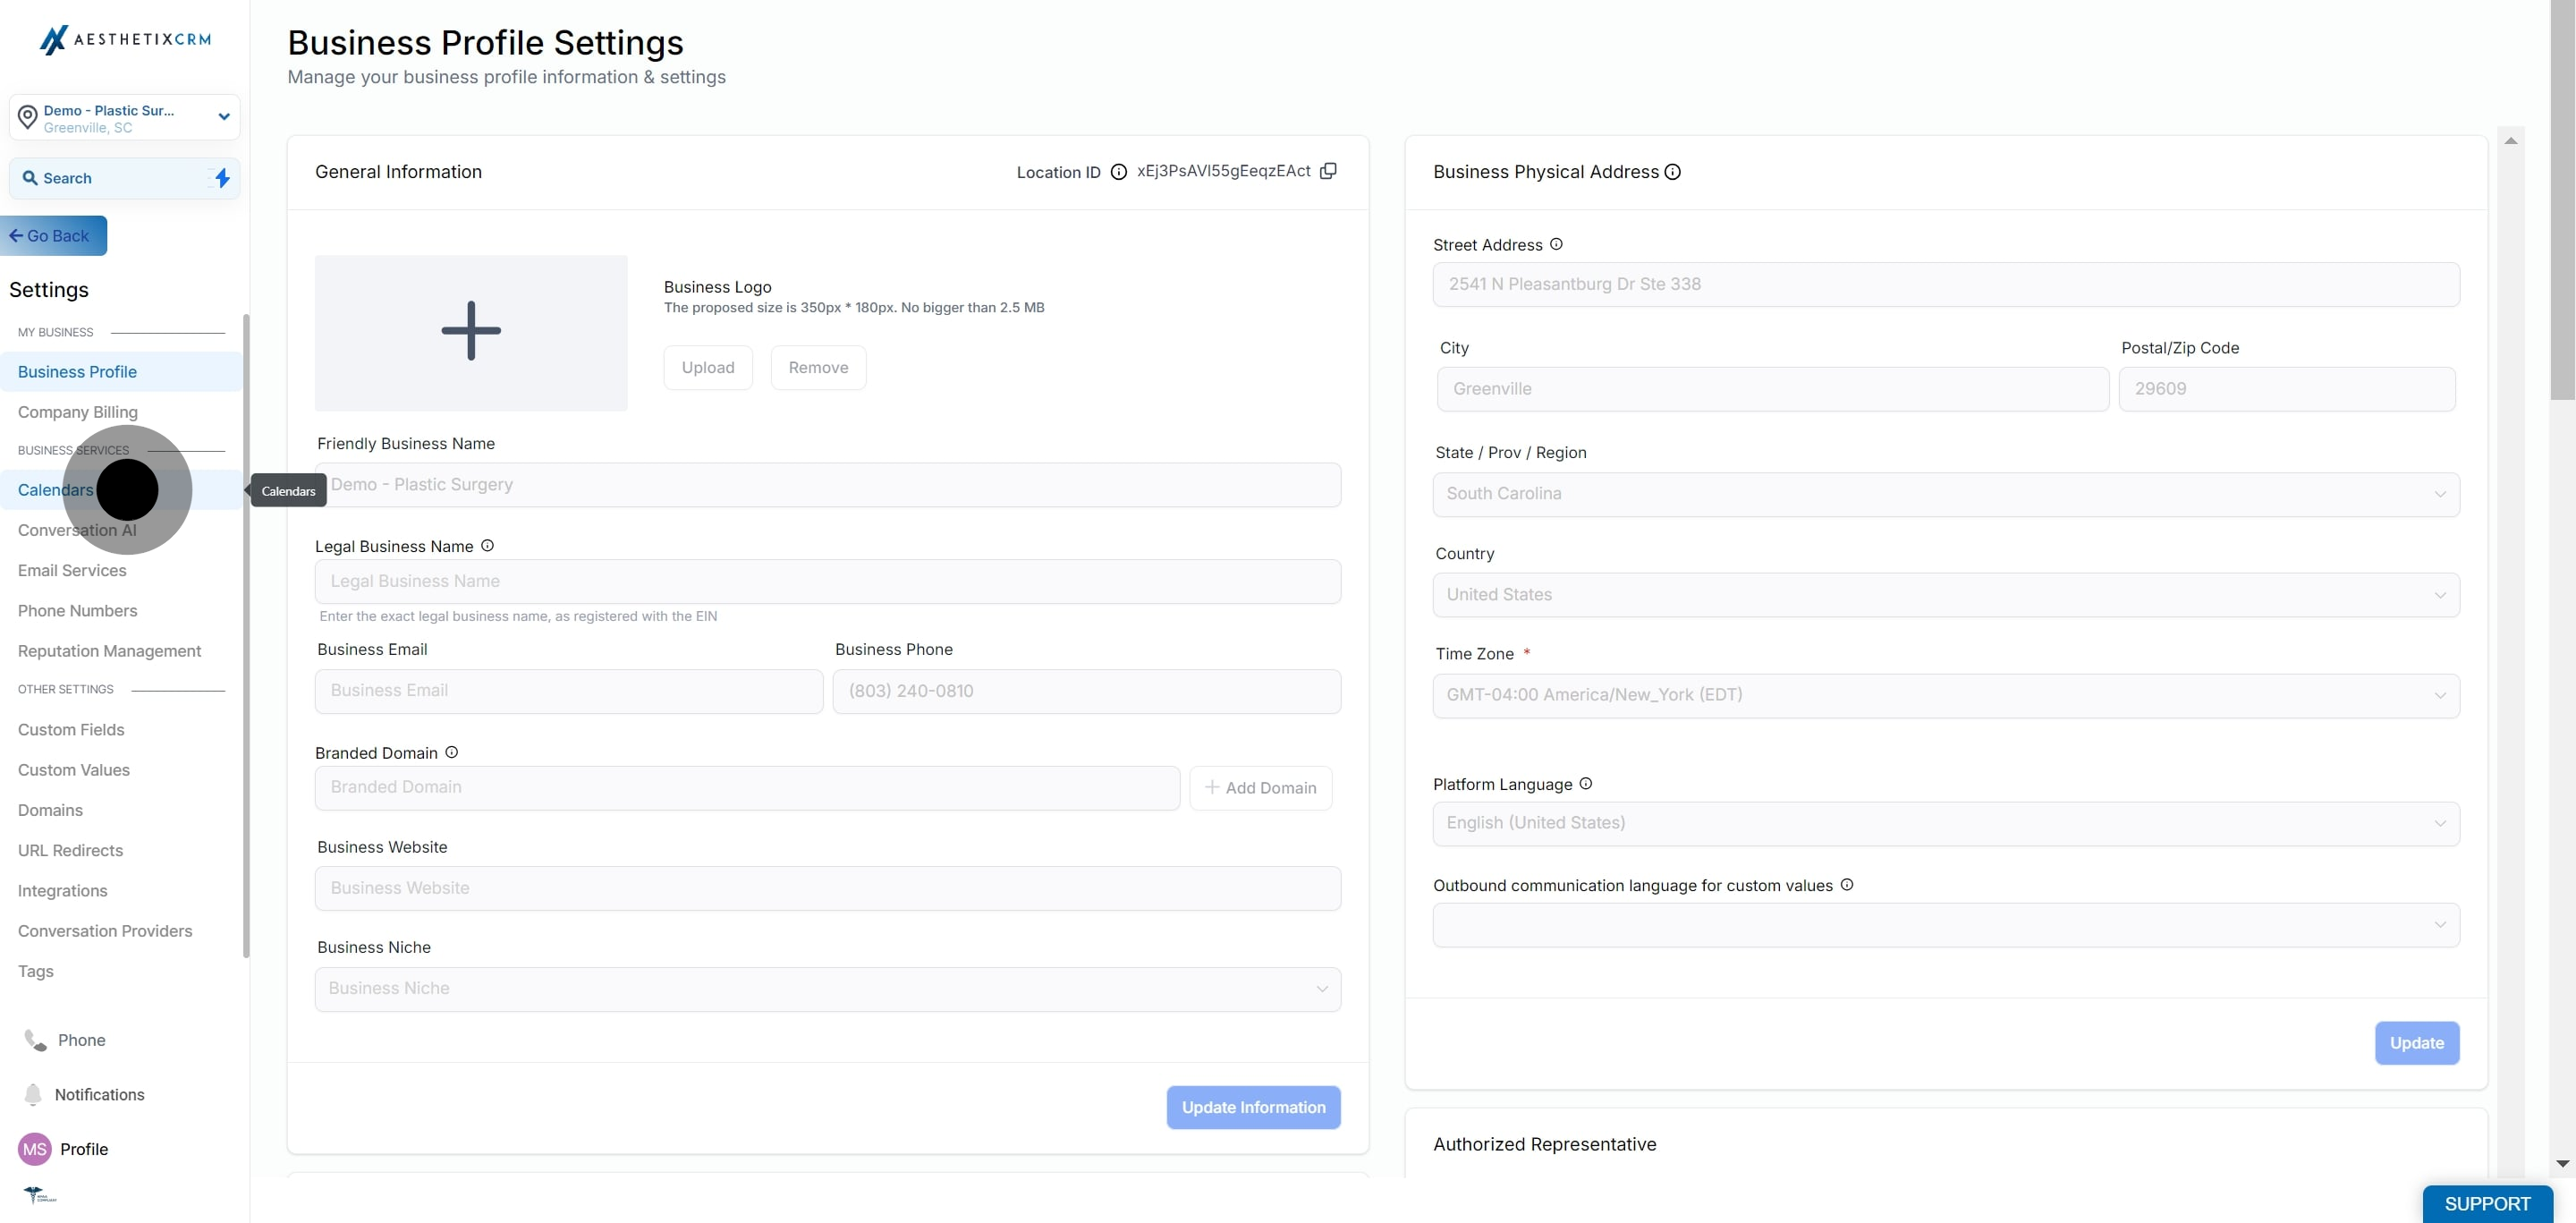This screenshot has width=2576, height=1223.
Task: Open Custom Fields settings page
Action: (x=71, y=730)
